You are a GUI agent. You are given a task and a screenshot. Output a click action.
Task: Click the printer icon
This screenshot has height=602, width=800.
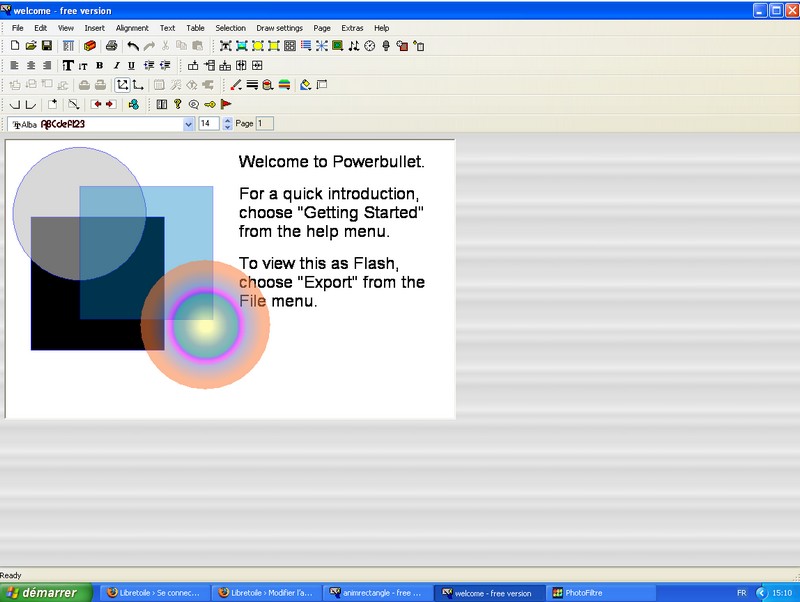point(111,46)
